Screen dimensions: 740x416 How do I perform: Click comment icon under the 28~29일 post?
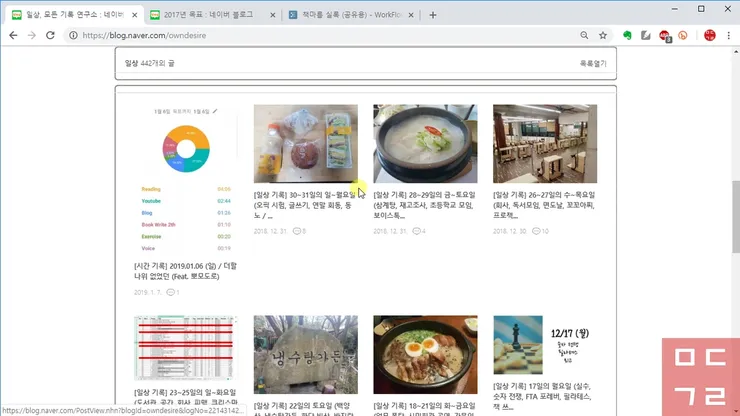[416, 231]
